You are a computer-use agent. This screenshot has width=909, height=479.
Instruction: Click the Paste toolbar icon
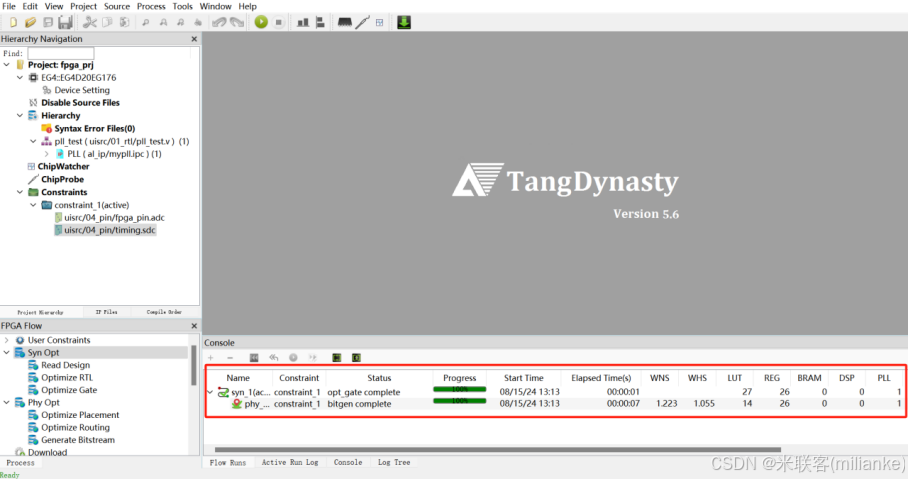(124, 23)
